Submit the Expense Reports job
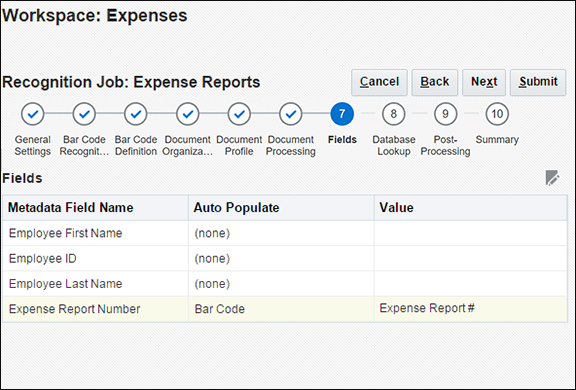The image size is (576, 390). (538, 82)
